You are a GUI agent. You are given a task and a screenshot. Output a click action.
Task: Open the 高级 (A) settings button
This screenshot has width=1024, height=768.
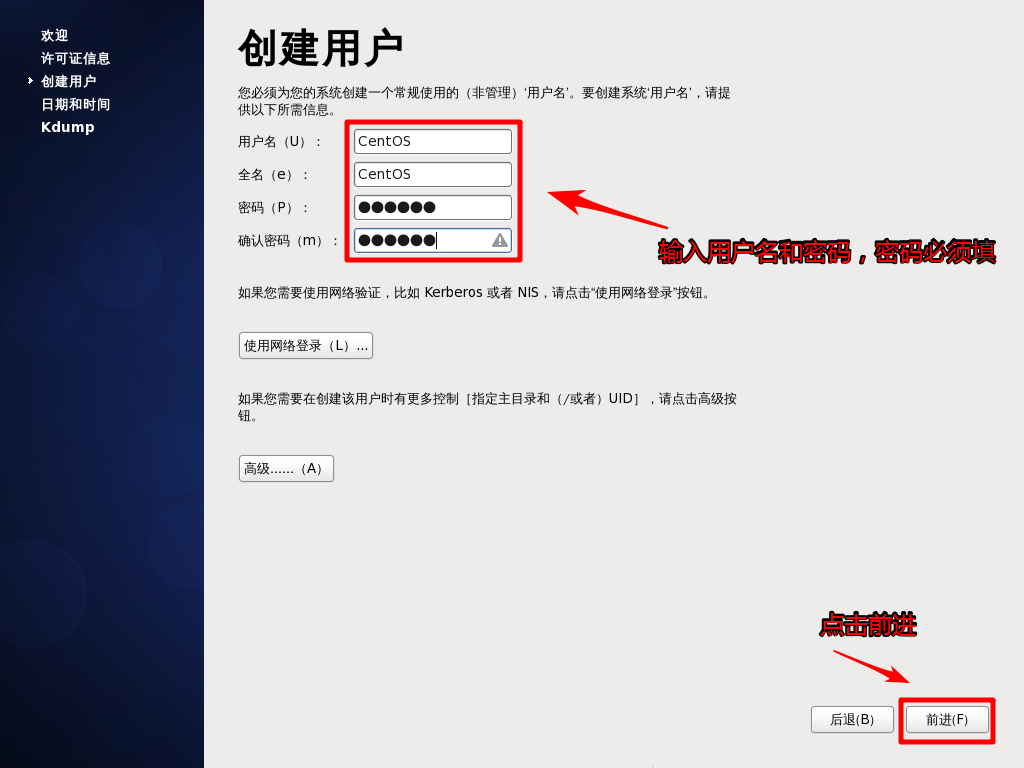pos(286,468)
